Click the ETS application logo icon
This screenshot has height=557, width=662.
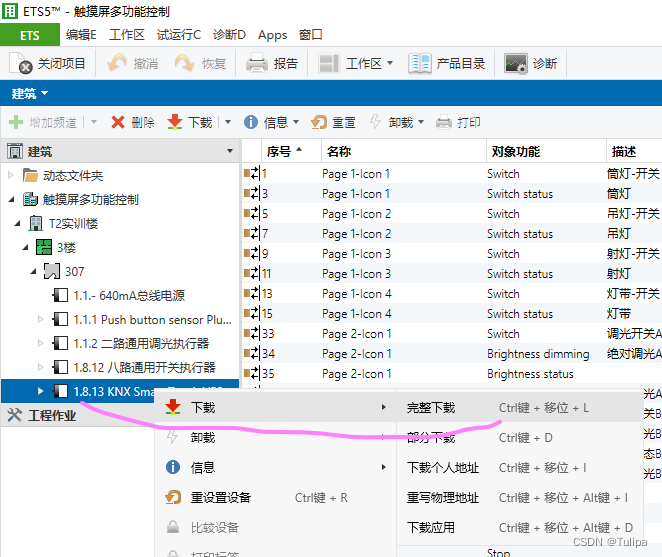tap(10, 11)
